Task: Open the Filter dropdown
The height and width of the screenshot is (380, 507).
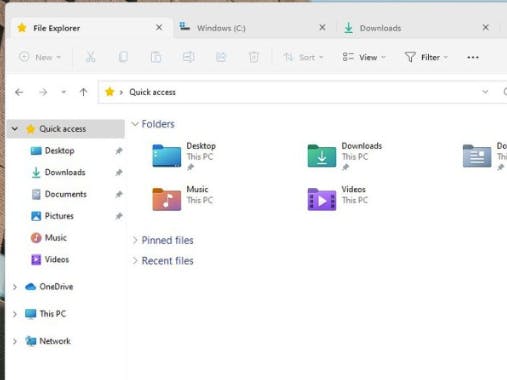Action: pyautogui.click(x=426, y=57)
